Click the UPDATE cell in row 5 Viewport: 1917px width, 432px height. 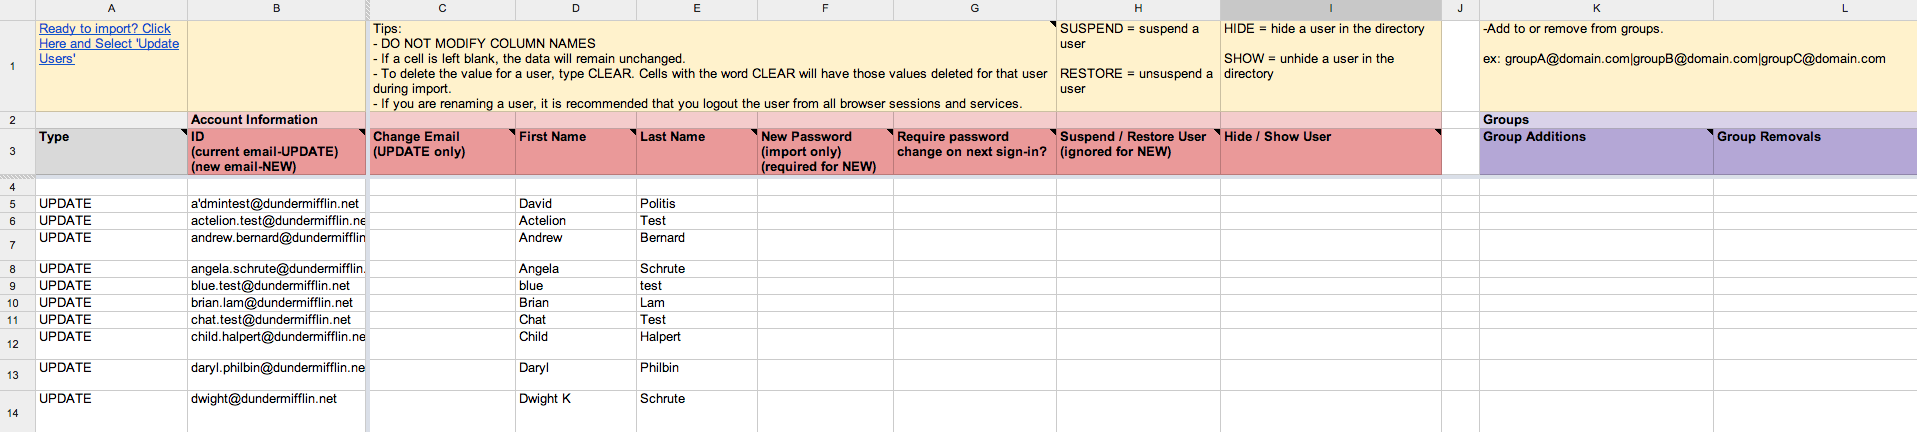111,204
